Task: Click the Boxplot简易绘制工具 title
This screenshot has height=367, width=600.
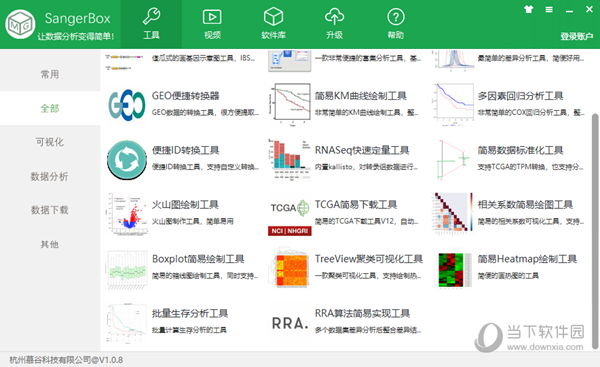Action: (x=198, y=259)
